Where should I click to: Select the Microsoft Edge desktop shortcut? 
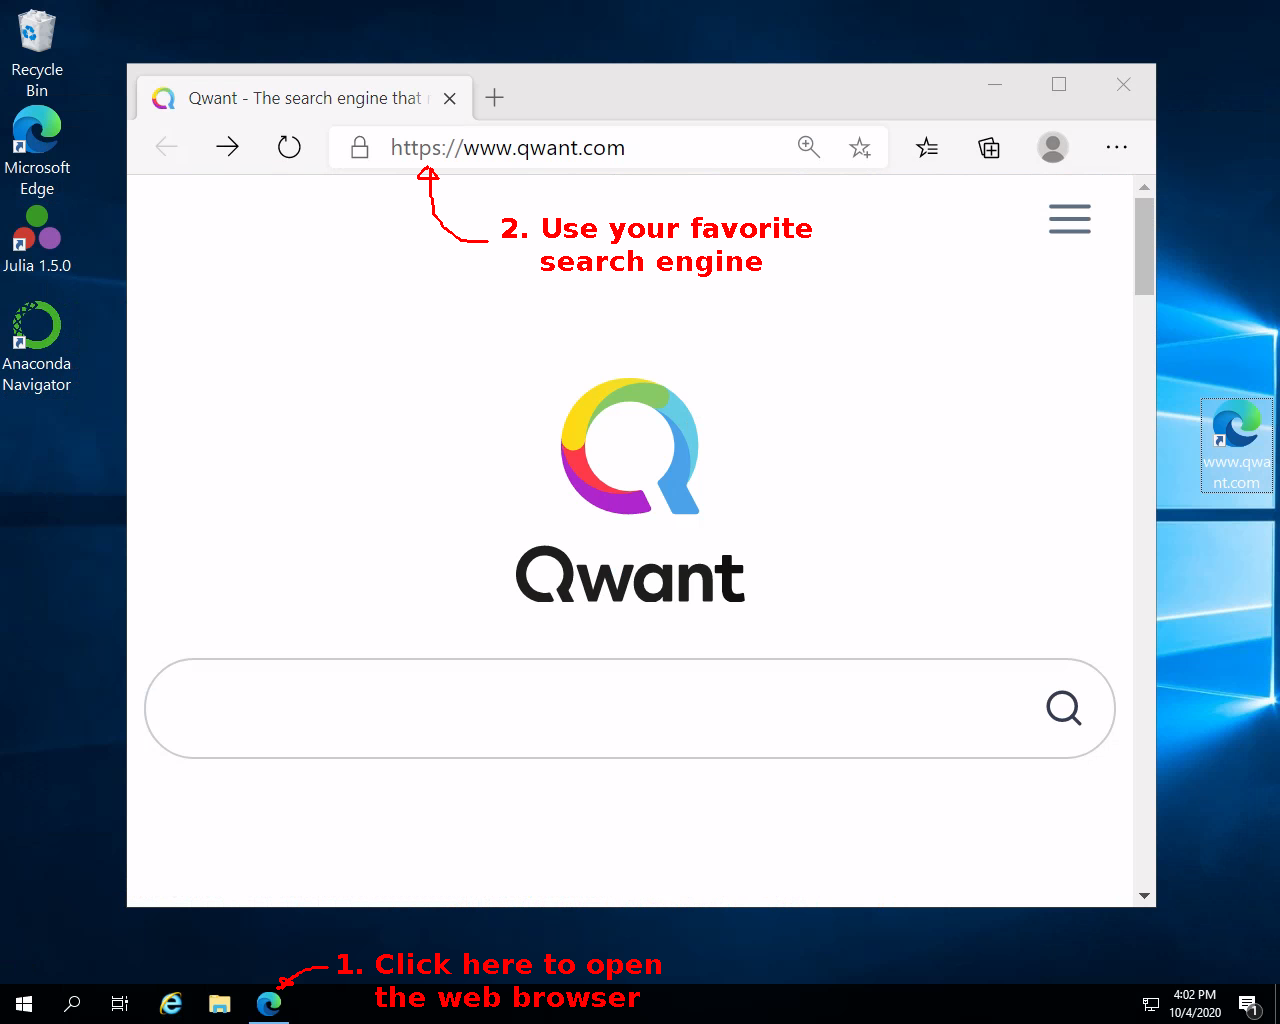37,152
